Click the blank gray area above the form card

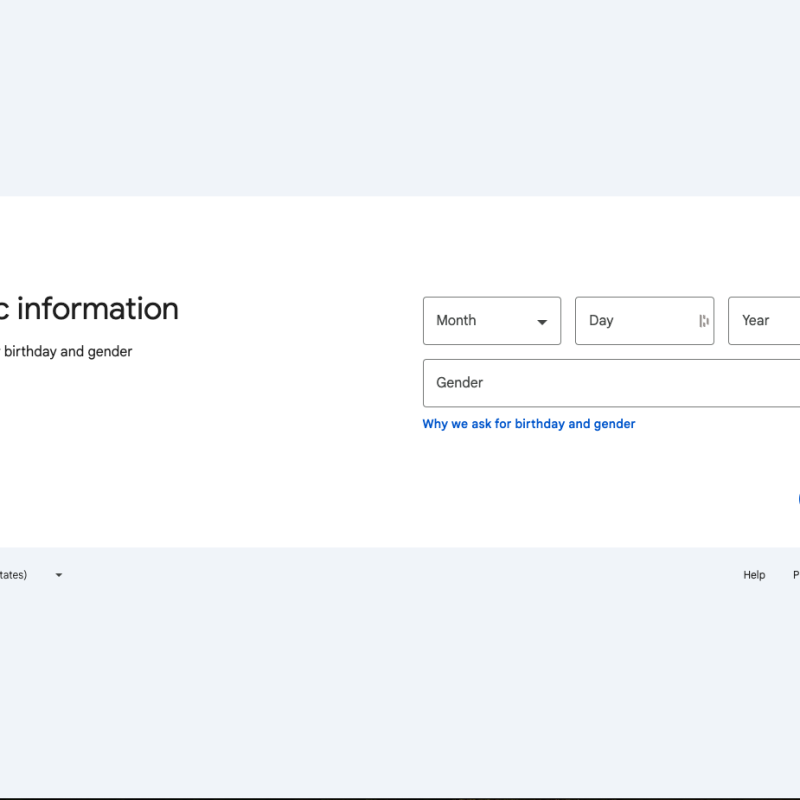coord(400,100)
